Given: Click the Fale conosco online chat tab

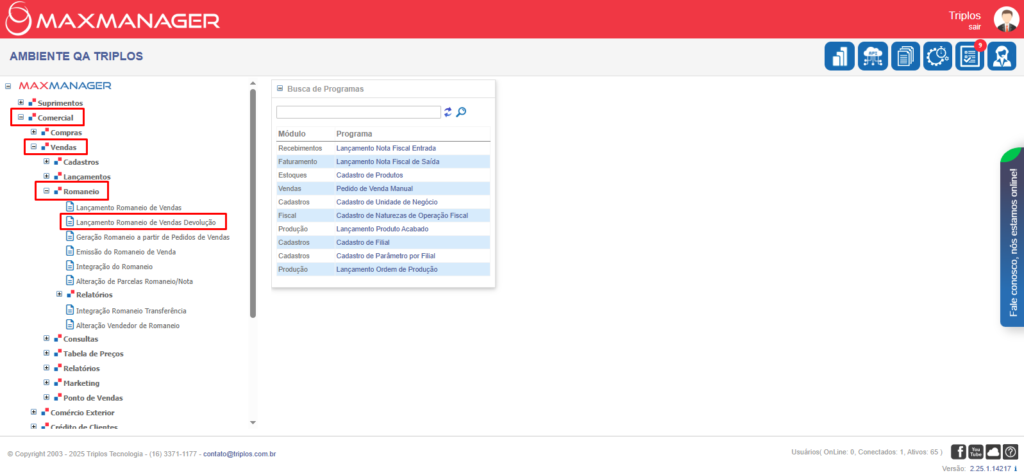Looking at the screenshot, I should coord(1012,240).
